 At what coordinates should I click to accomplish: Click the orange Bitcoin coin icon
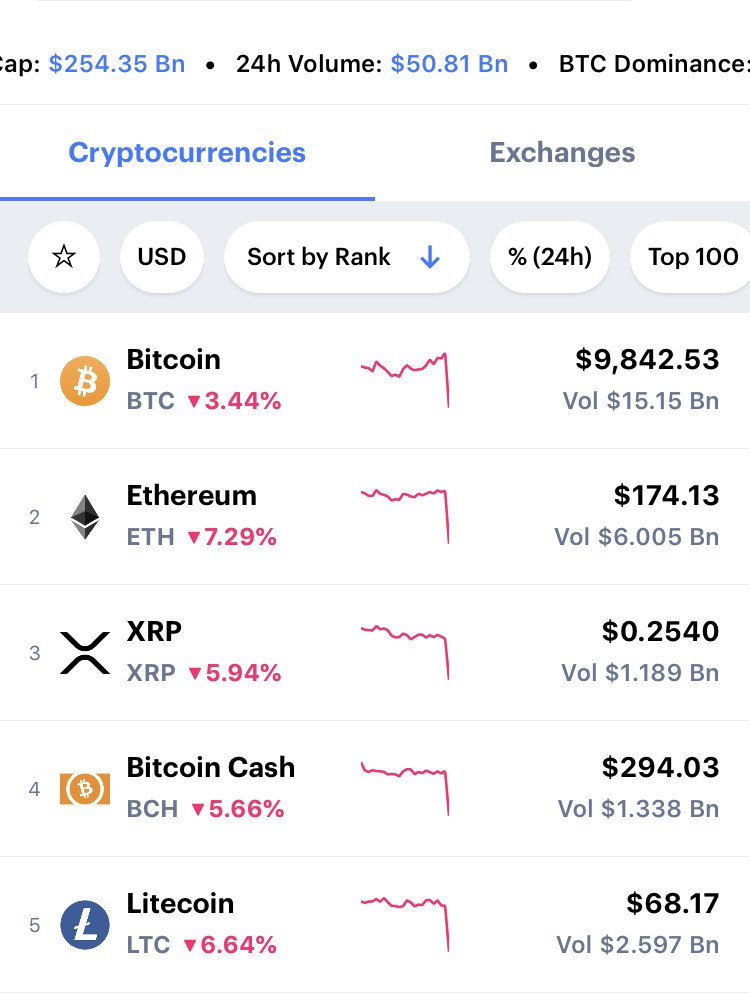pos(85,381)
